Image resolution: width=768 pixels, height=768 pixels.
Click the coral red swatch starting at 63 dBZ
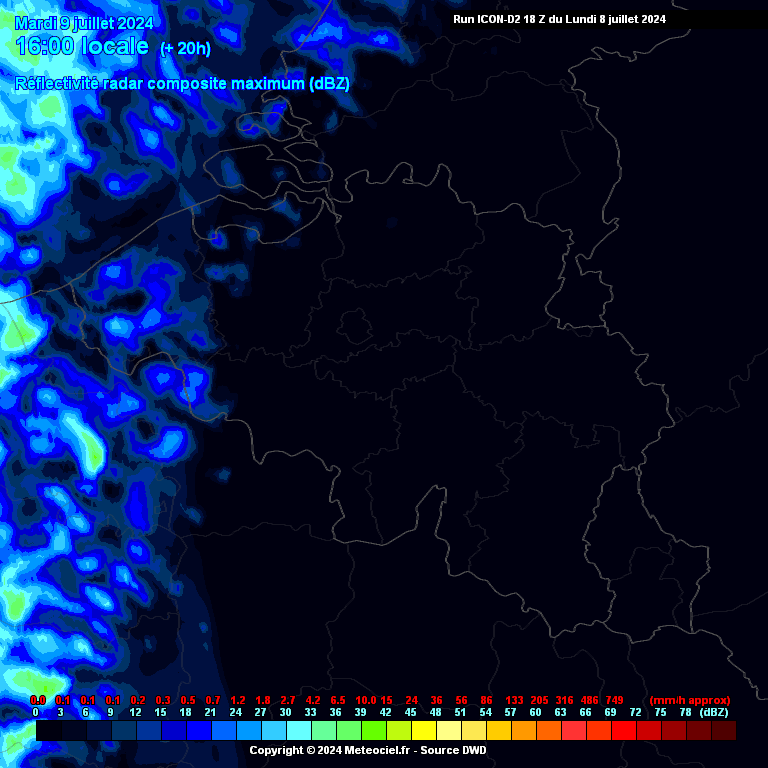tap(574, 730)
